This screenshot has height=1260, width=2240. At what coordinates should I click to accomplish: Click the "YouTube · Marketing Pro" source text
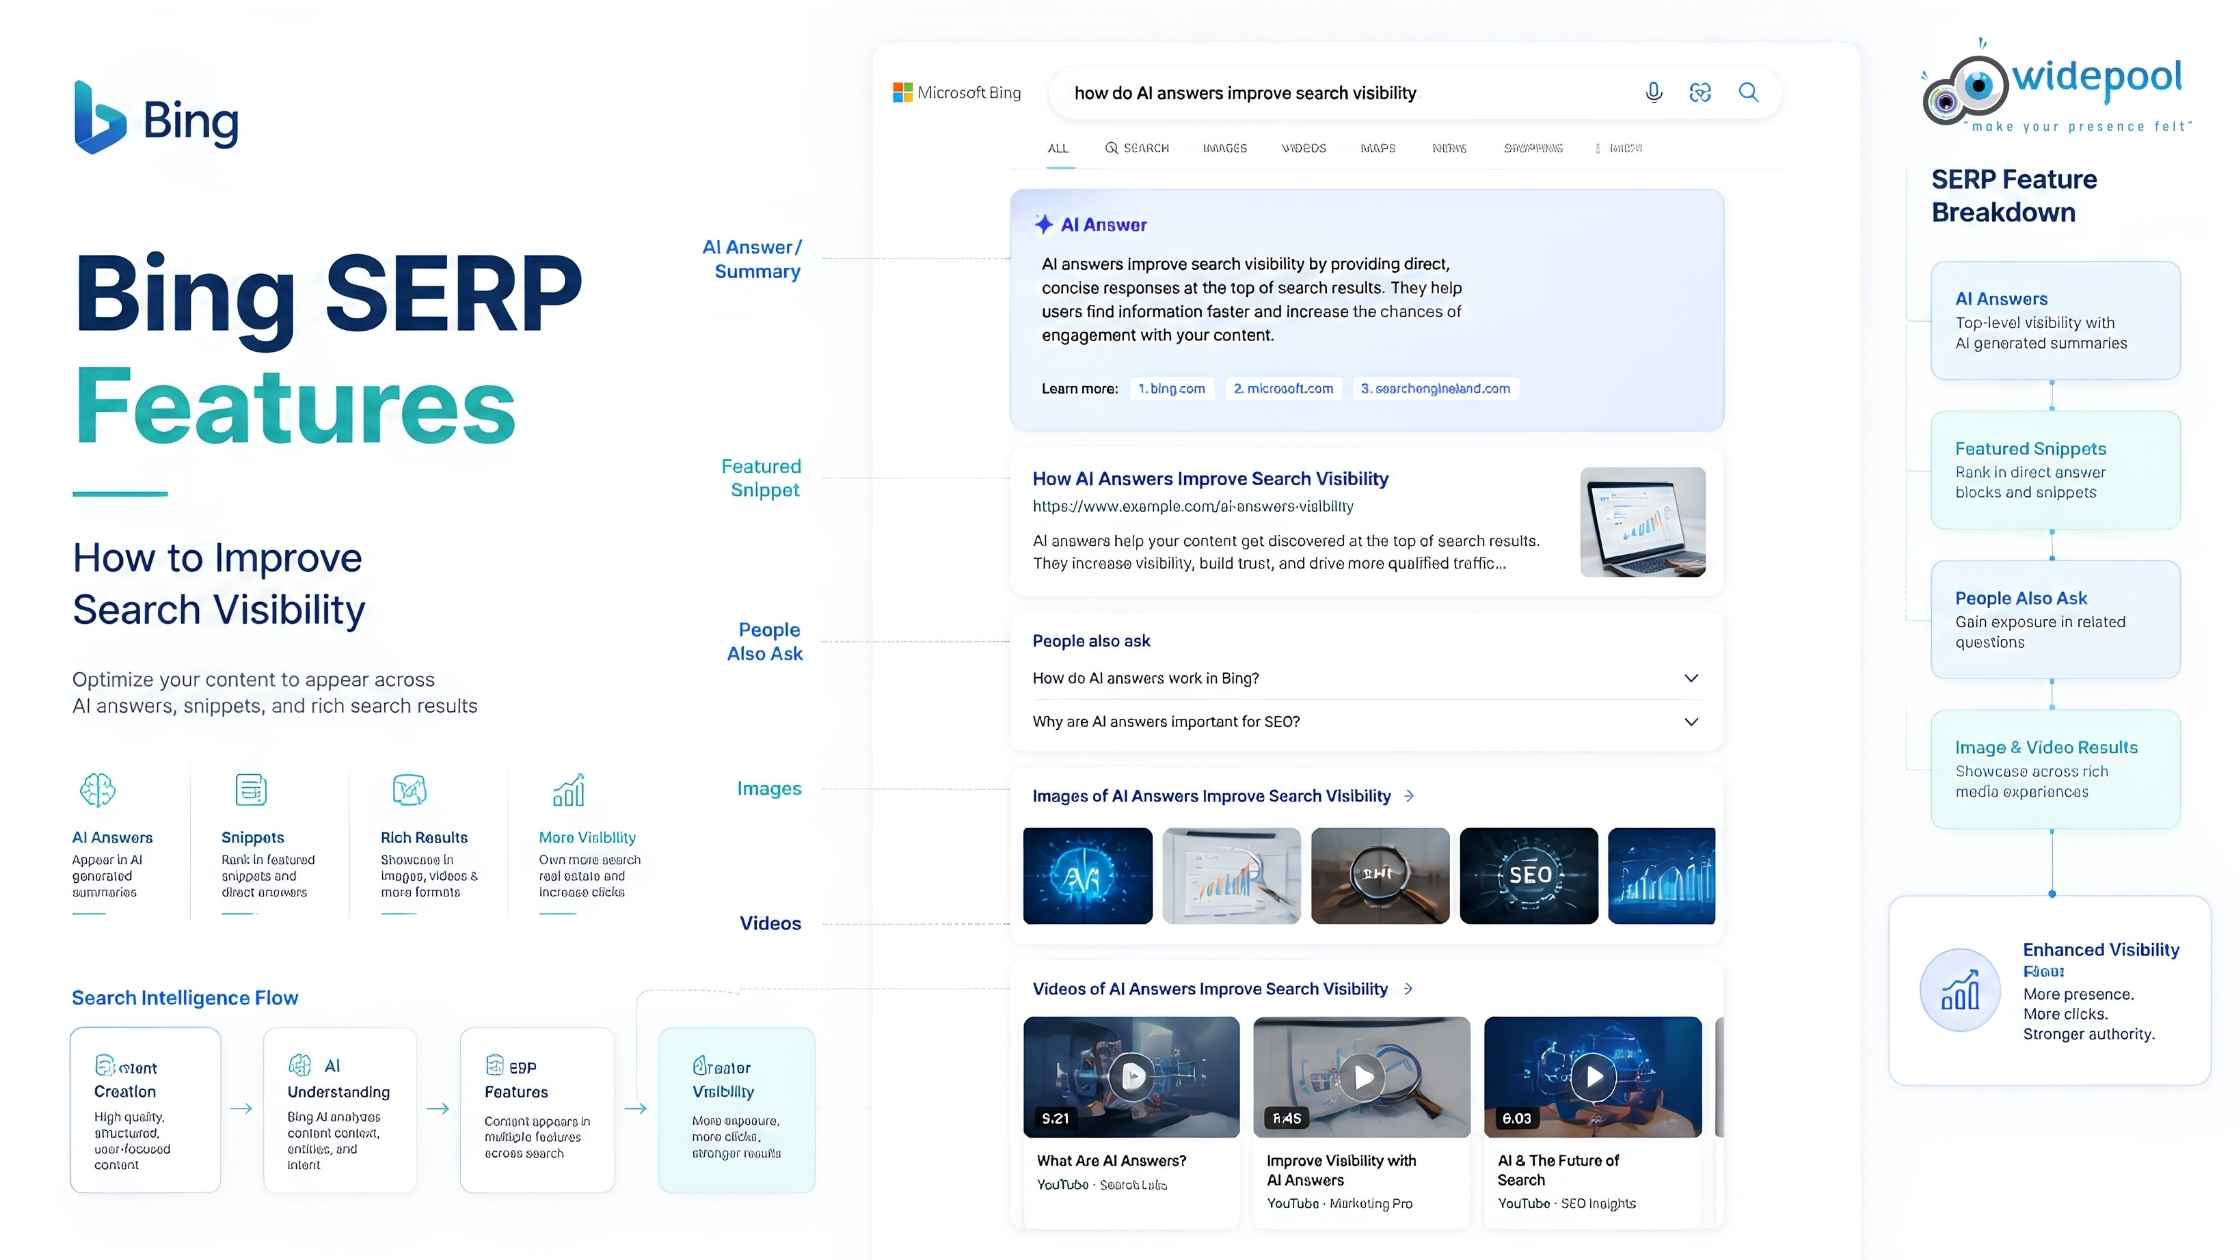1339,1204
